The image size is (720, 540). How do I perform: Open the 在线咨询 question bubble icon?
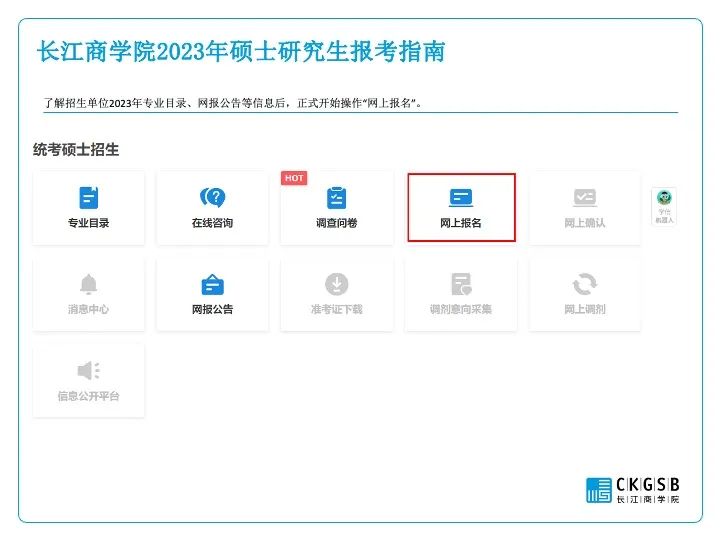pyautogui.click(x=213, y=197)
